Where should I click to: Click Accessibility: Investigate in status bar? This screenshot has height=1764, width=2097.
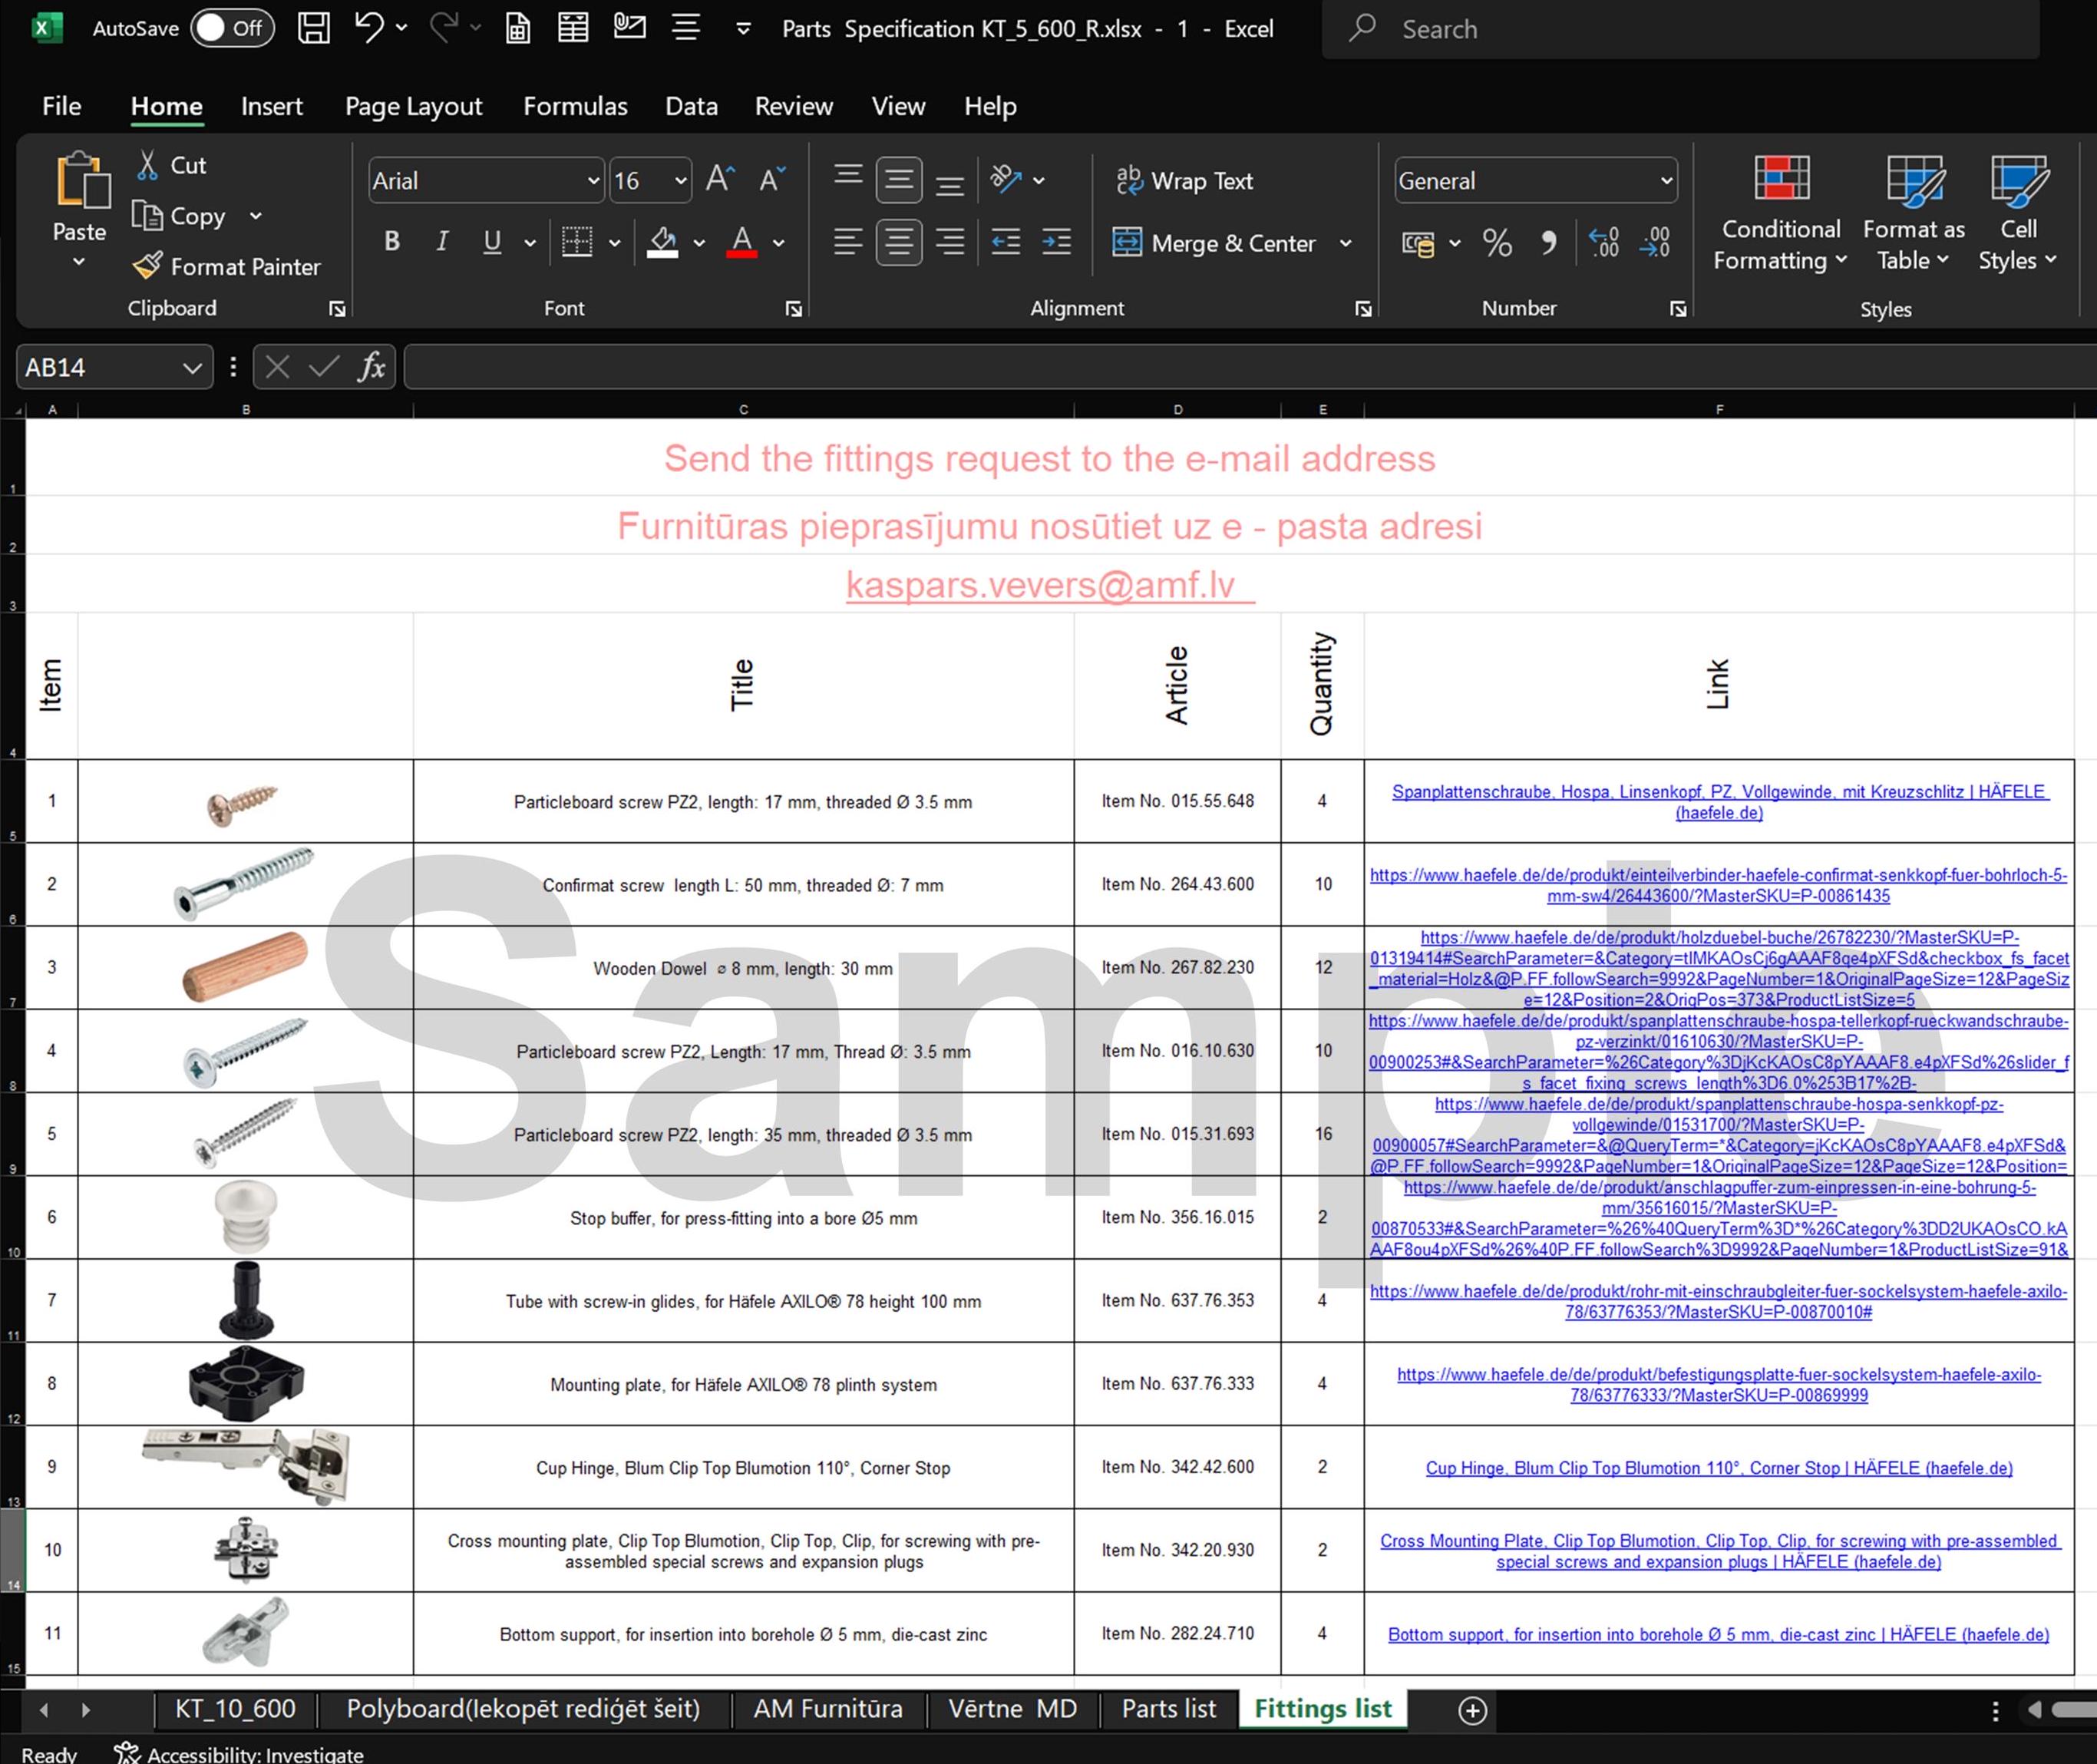[239, 1753]
